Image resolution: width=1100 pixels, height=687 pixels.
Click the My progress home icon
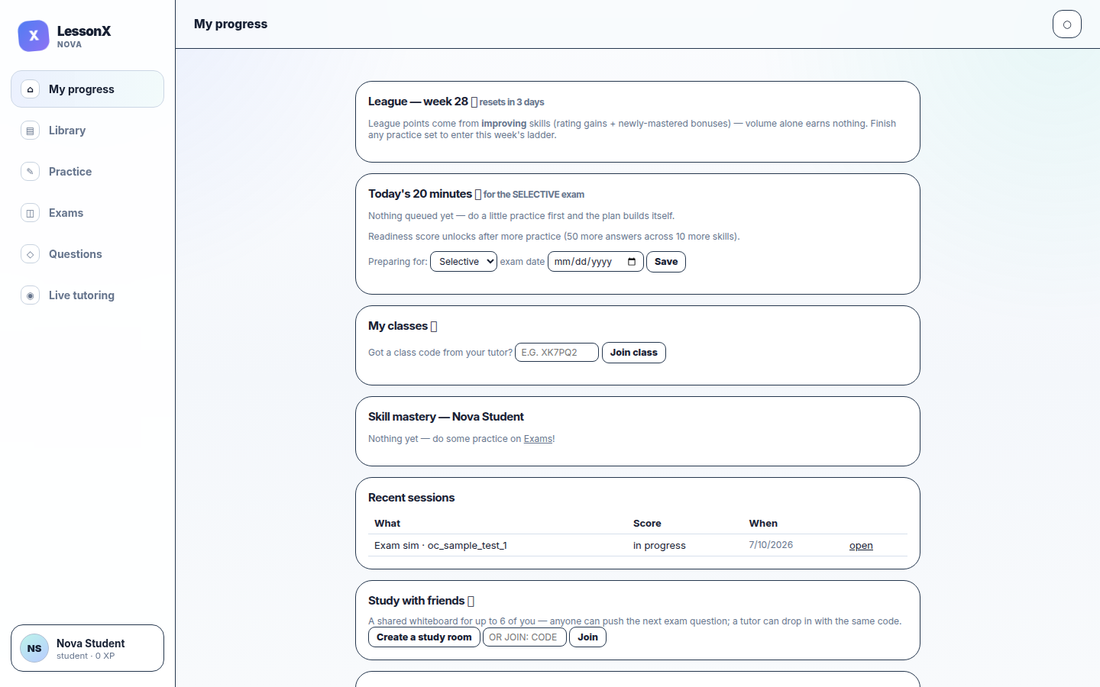(x=30, y=89)
